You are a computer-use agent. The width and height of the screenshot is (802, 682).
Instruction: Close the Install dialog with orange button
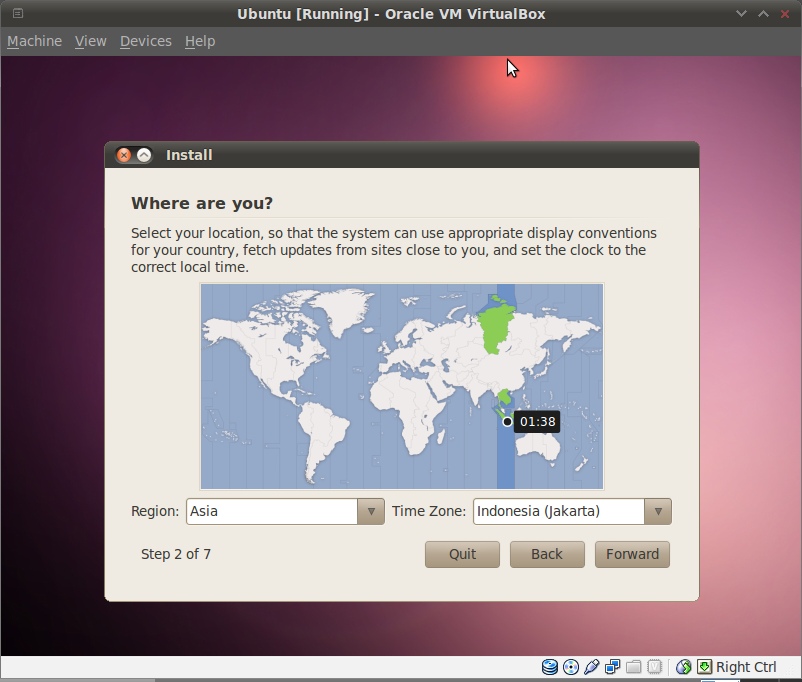124,155
